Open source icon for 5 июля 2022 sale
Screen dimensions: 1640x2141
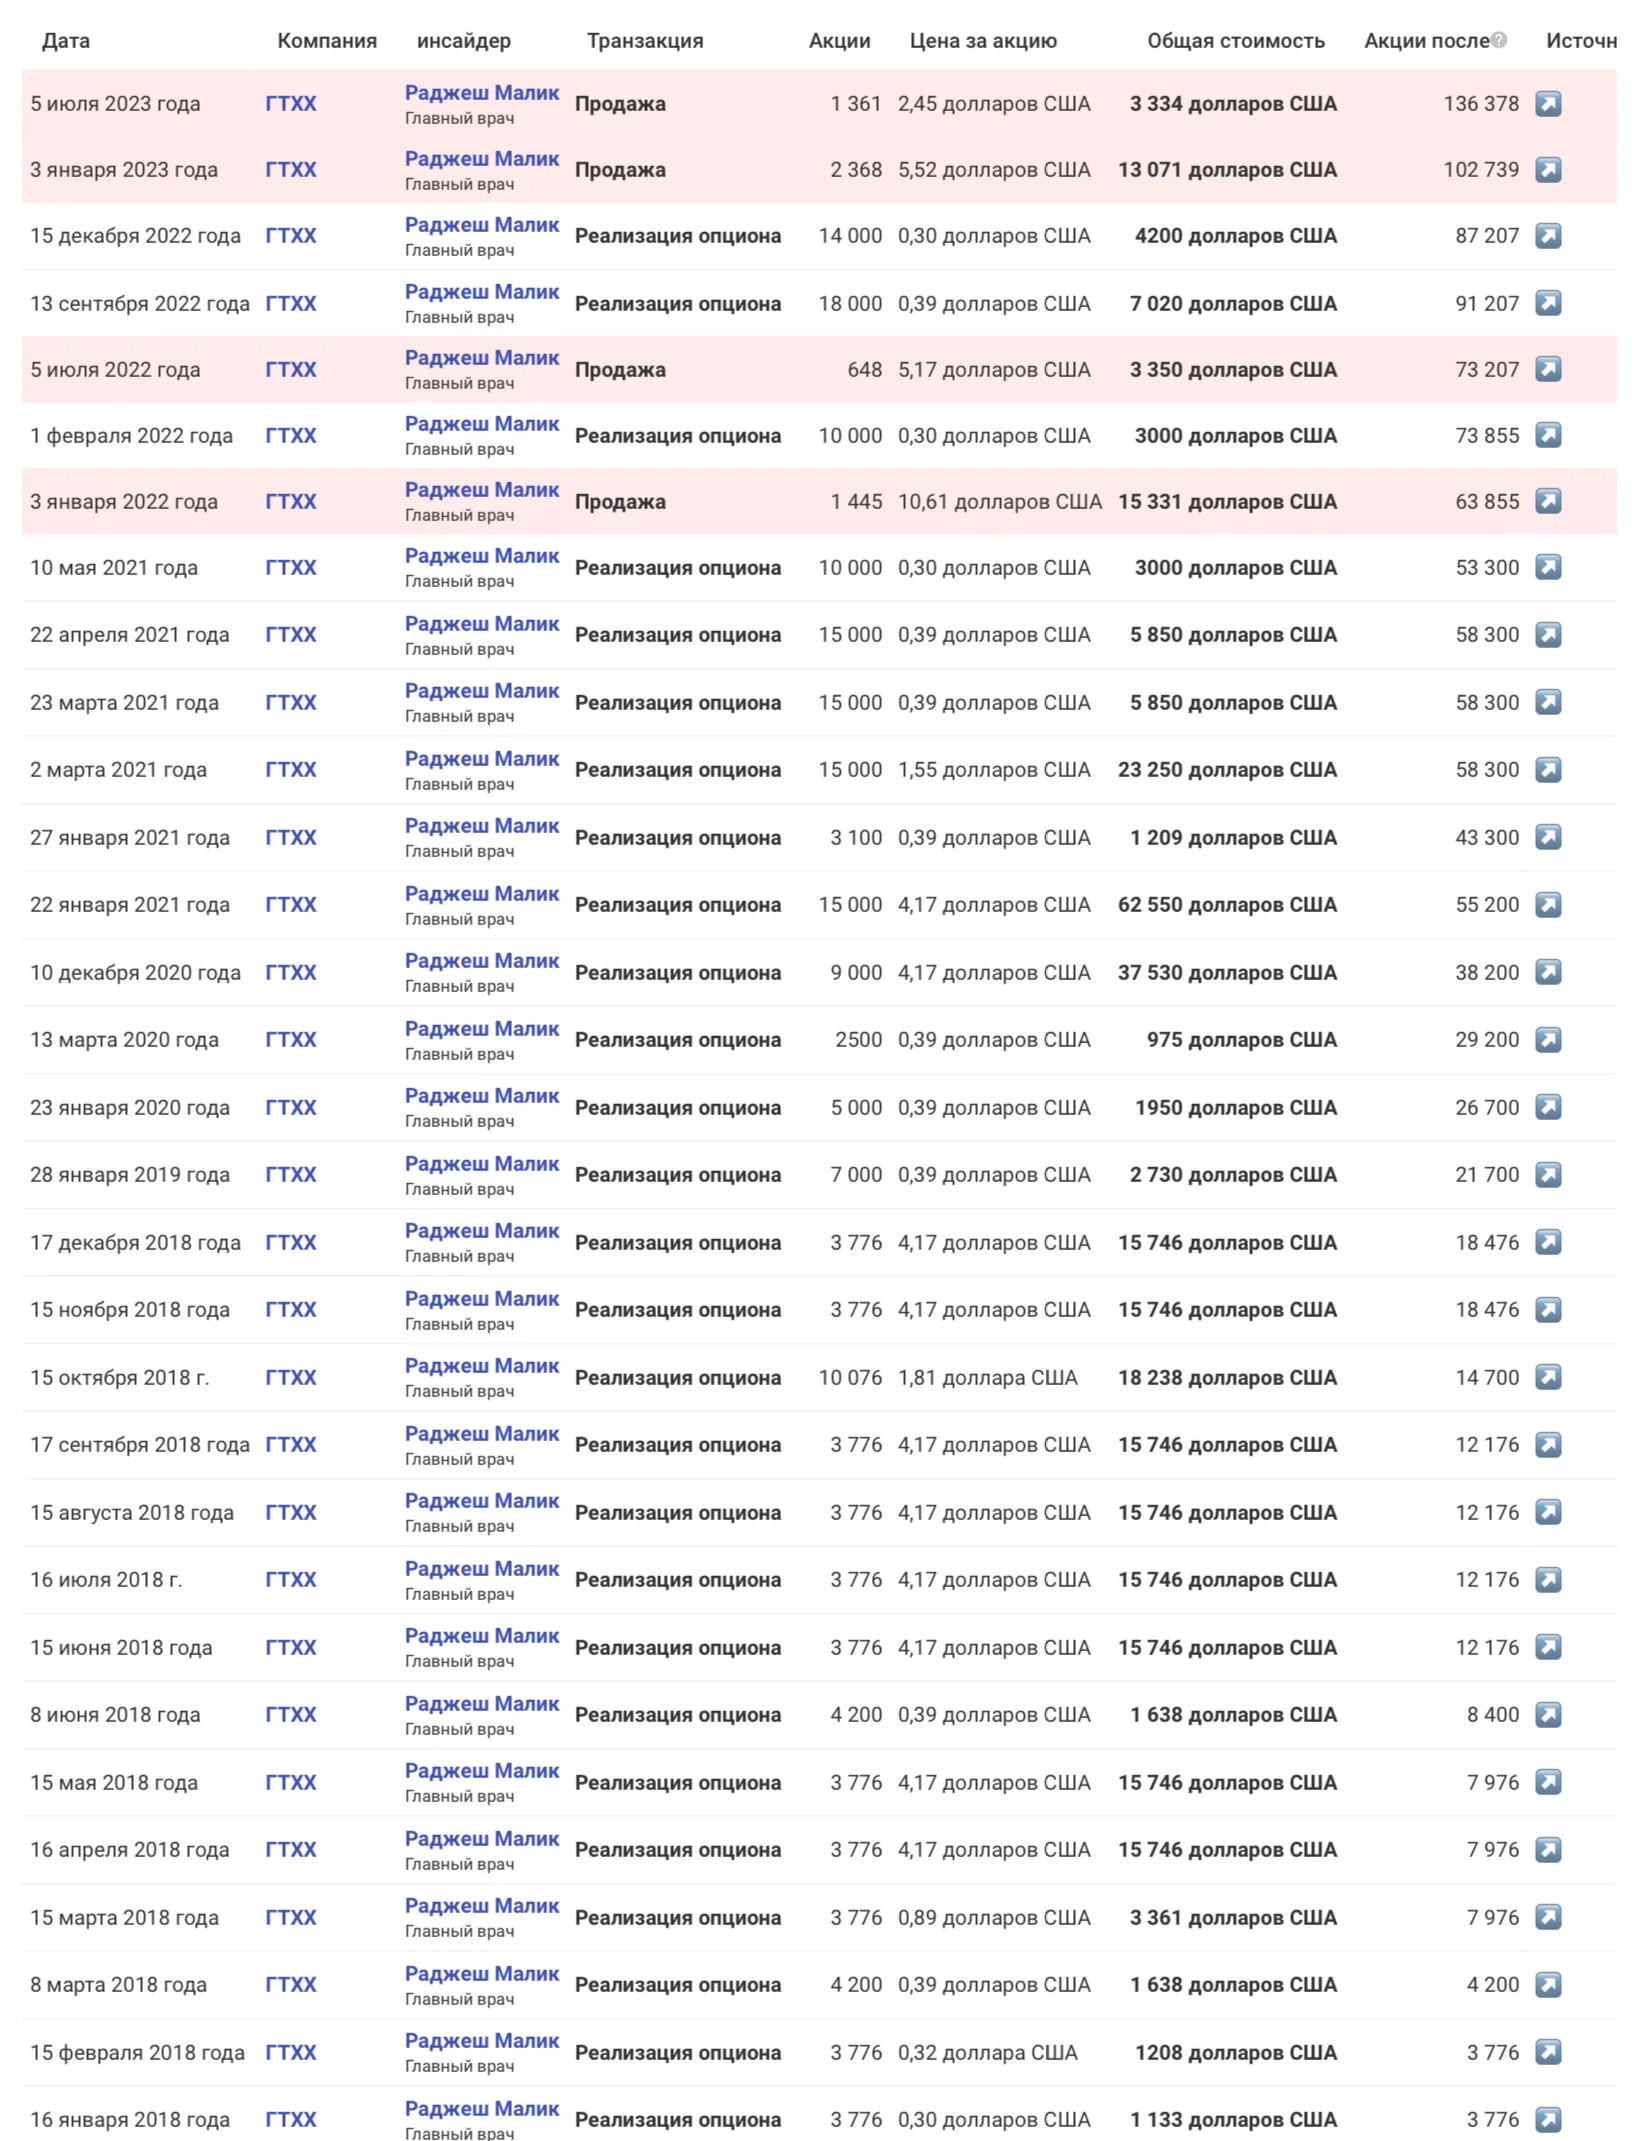[1548, 369]
